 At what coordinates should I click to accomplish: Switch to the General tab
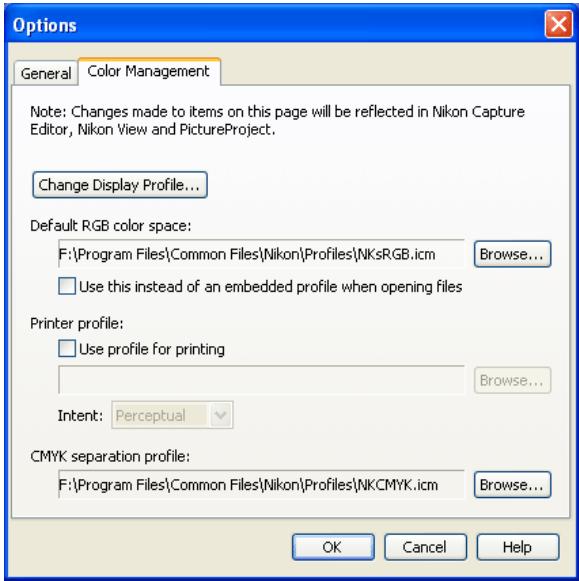pyautogui.click(x=46, y=73)
